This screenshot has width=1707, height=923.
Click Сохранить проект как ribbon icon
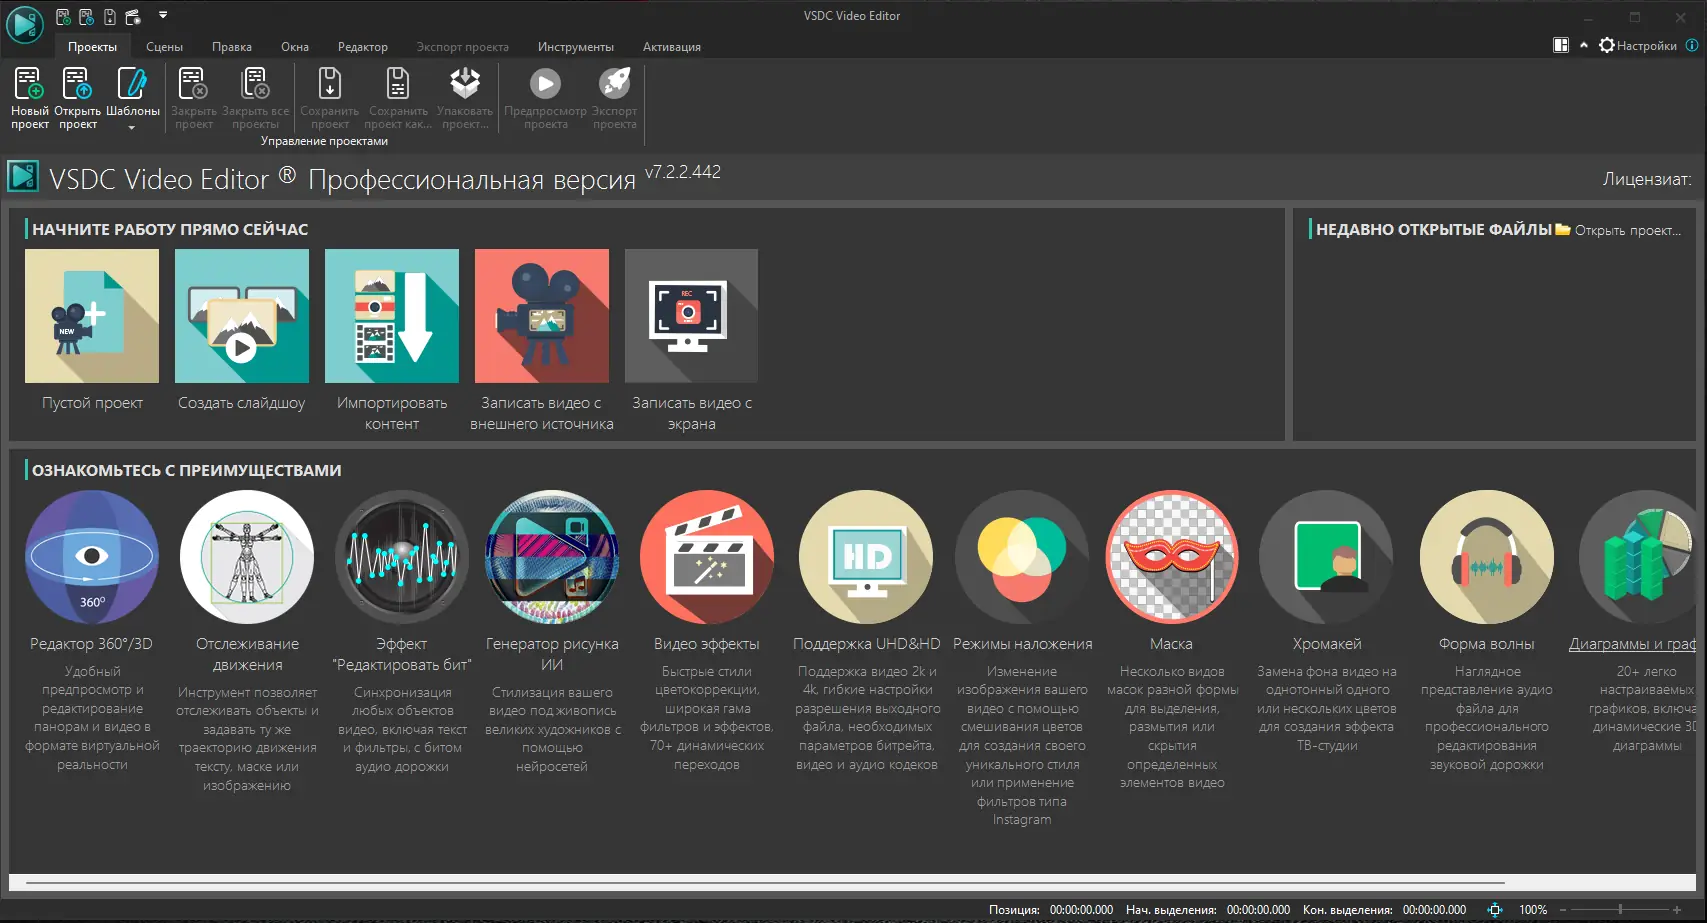pos(398,83)
